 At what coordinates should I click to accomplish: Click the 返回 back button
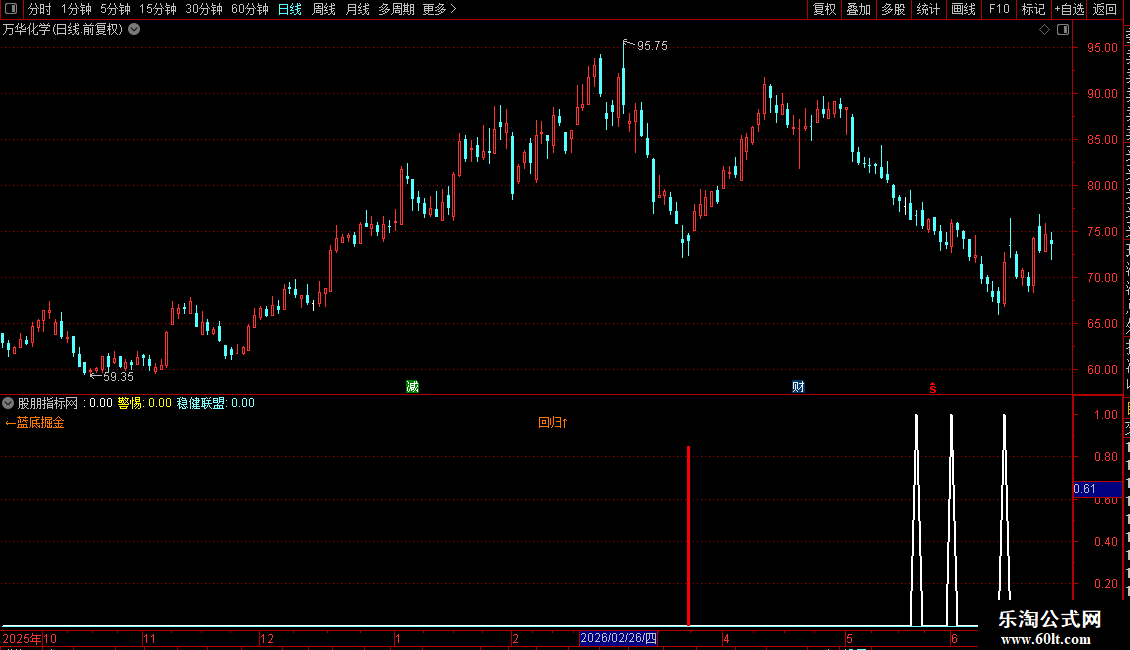pyautogui.click(x=1105, y=9)
